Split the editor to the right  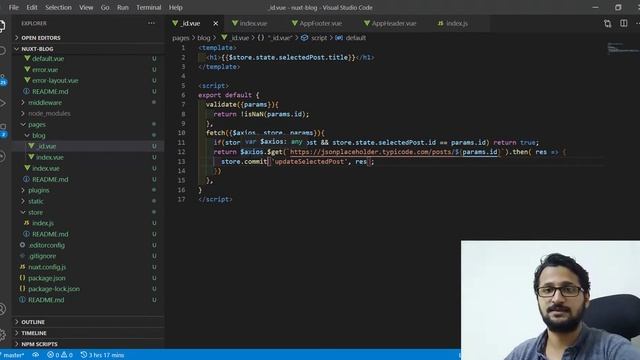pos(623,24)
